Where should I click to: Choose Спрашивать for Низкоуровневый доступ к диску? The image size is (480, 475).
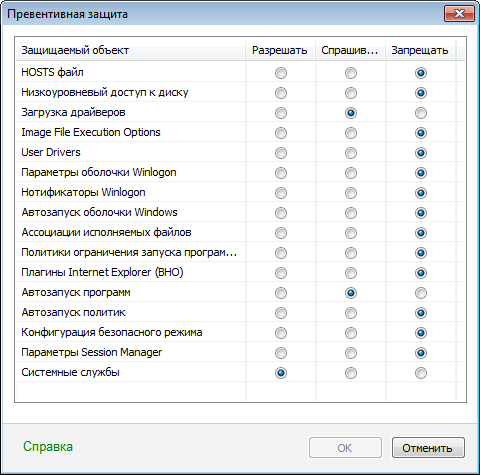(351, 93)
